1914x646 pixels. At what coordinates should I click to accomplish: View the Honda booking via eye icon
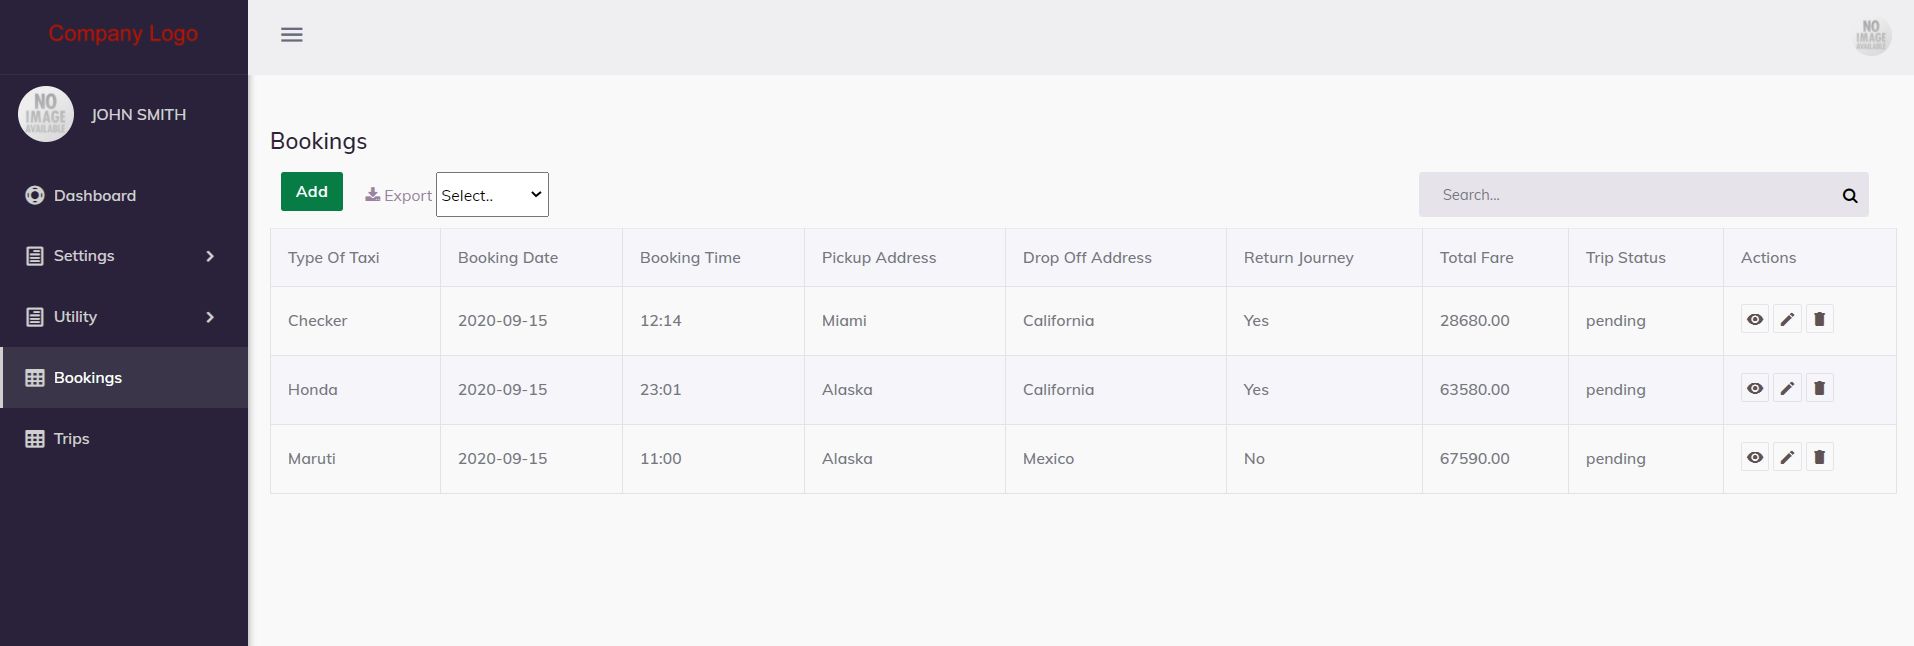[x=1755, y=389]
